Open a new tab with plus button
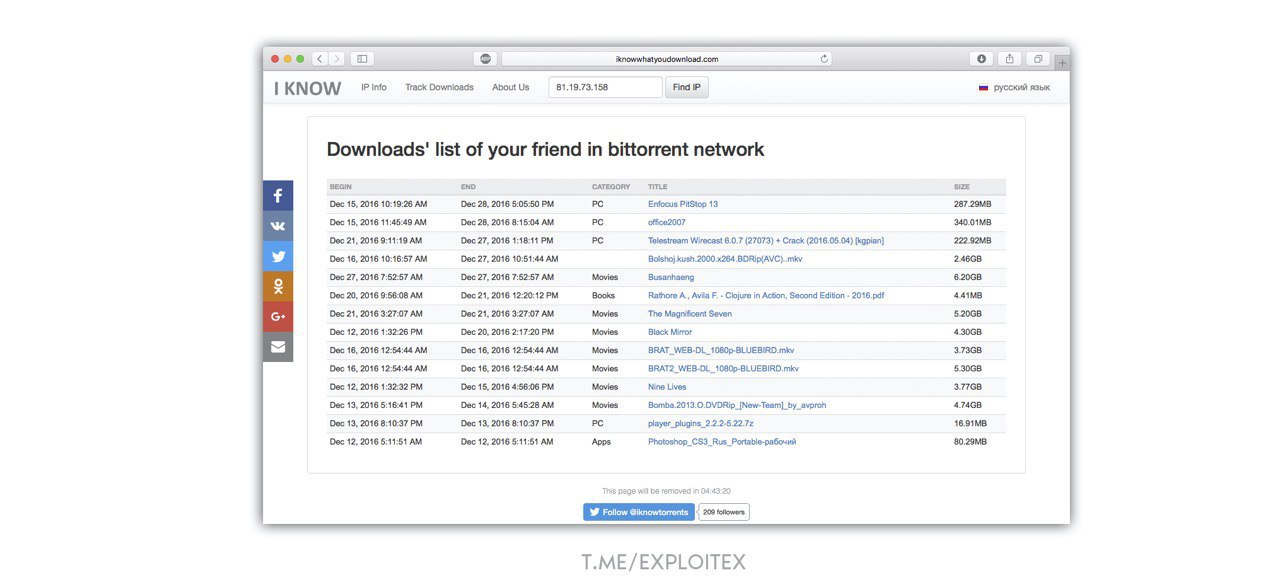The image size is (1280, 584). pos(1062,62)
